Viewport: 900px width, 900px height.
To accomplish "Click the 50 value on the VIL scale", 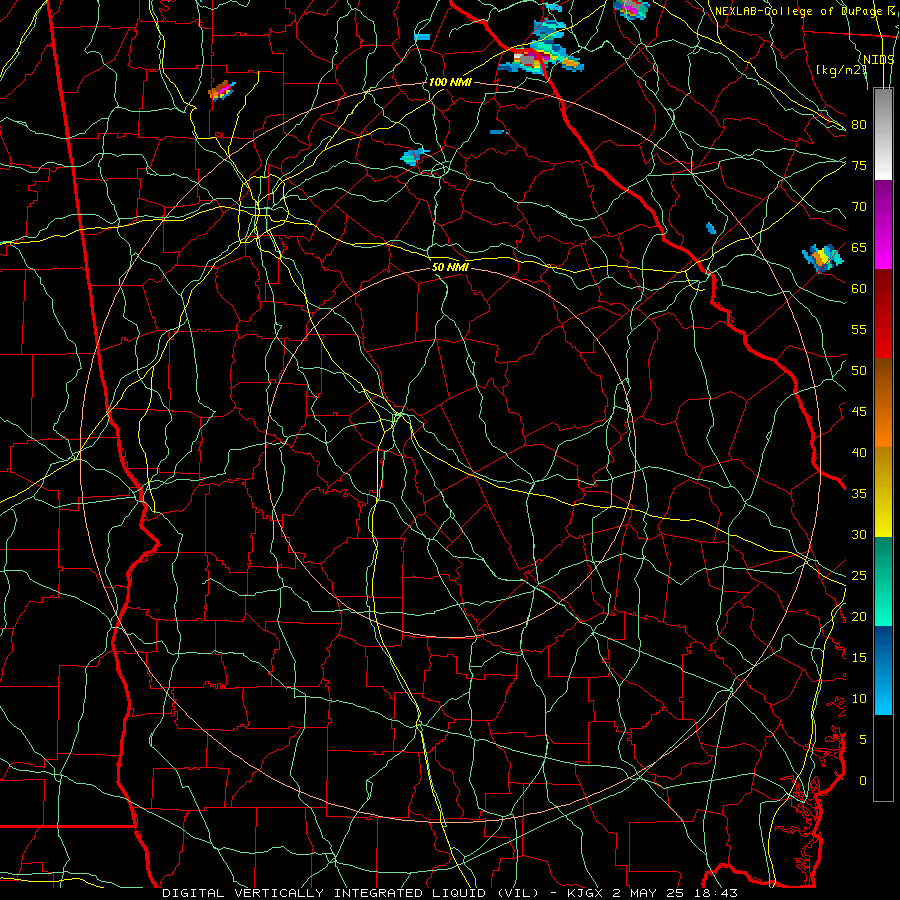I will [x=859, y=370].
